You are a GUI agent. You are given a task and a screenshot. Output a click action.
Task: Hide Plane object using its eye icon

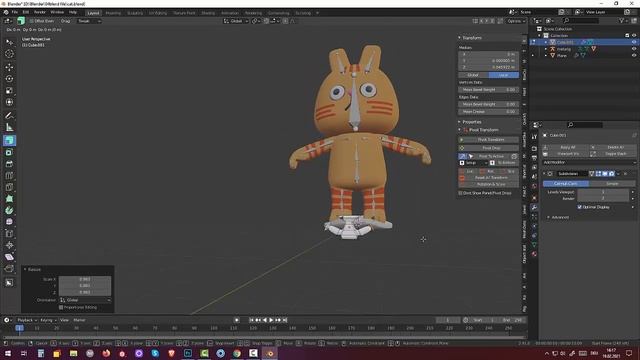tap(634, 55)
